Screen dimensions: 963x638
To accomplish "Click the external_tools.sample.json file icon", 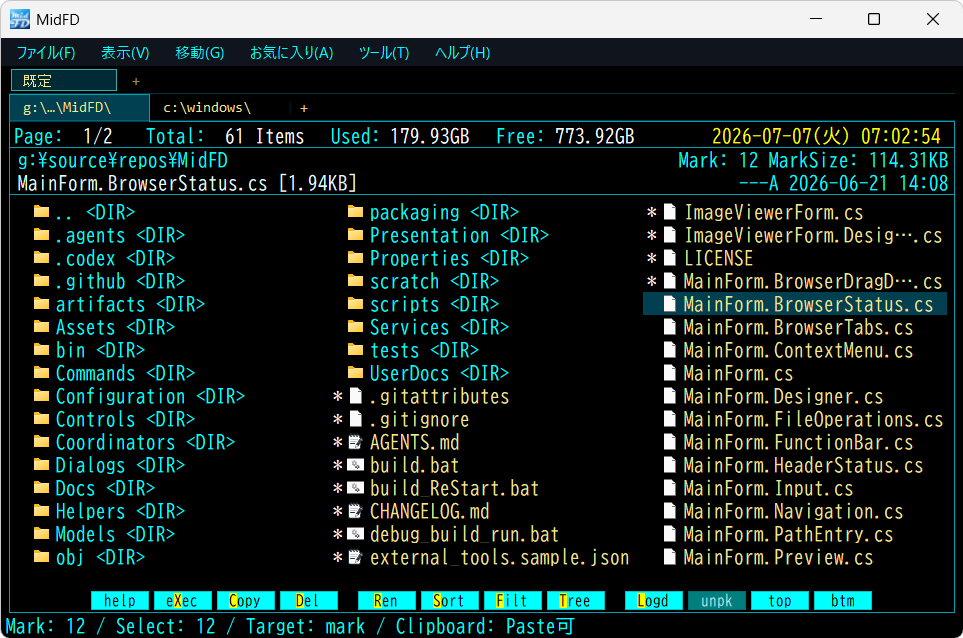I will [356, 557].
